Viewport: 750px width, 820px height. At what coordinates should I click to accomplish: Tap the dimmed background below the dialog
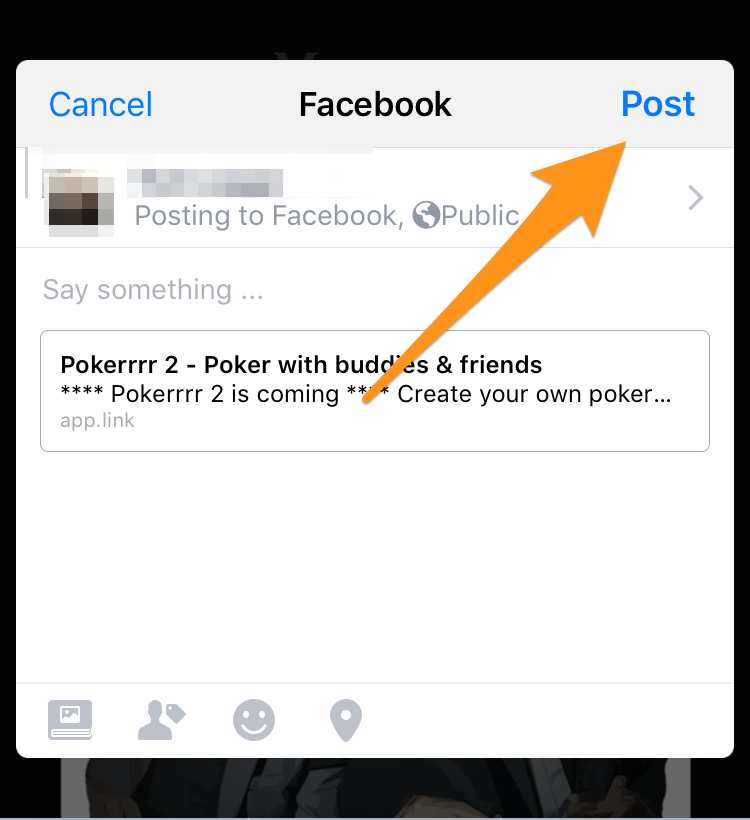tap(375, 789)
